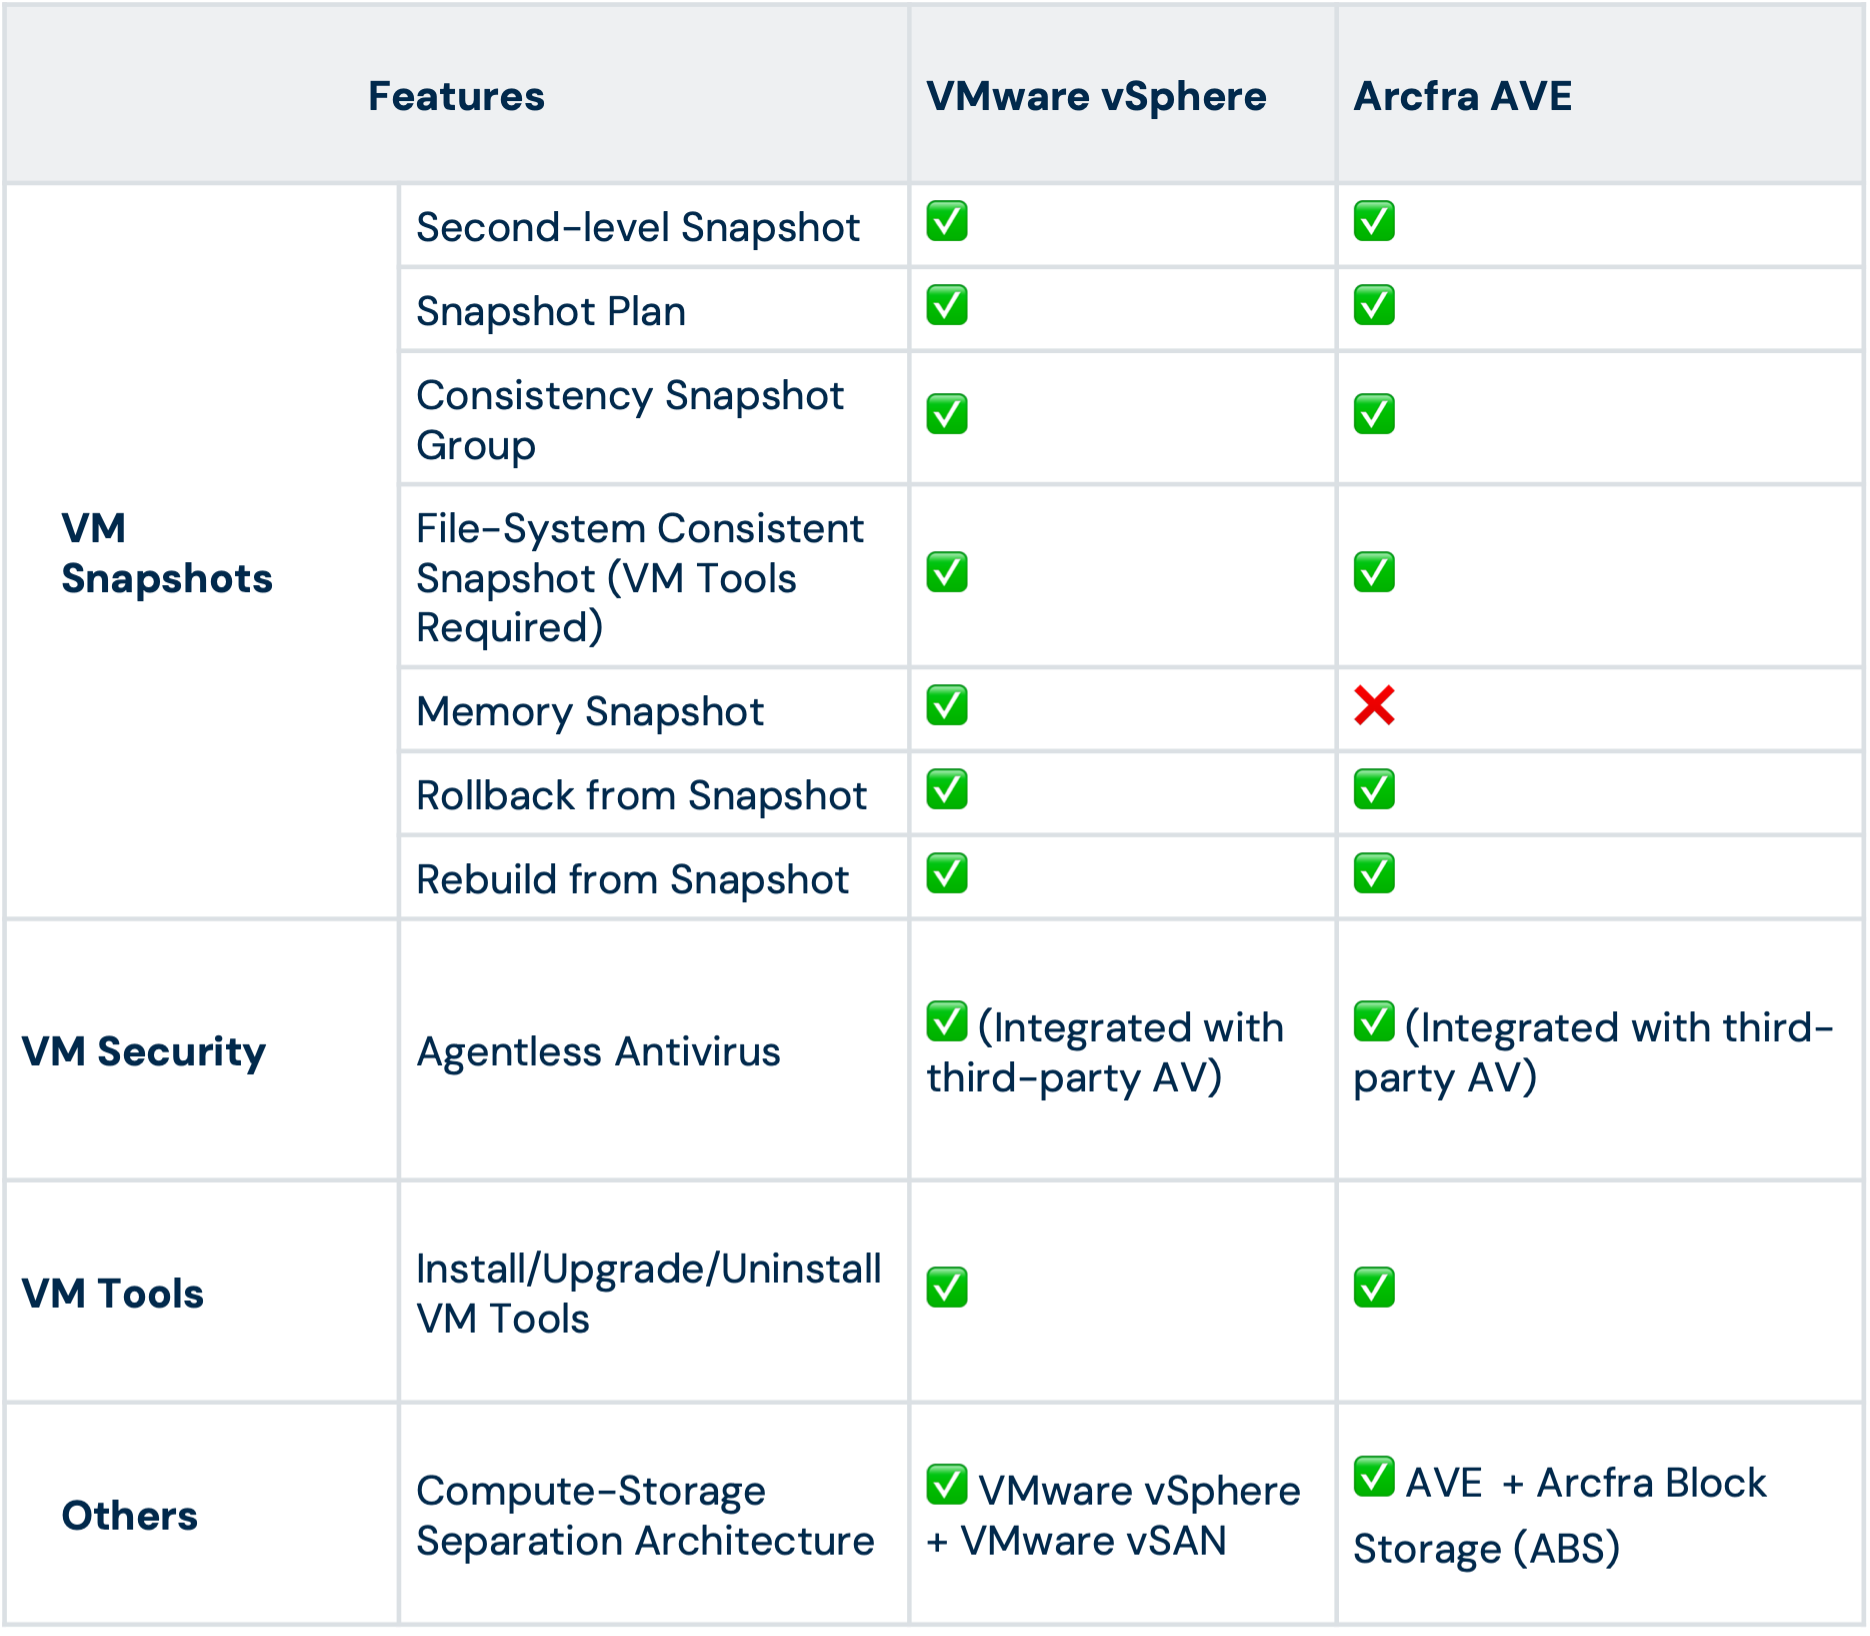
Task: Select the Features column header
Action: click(456, 96)
